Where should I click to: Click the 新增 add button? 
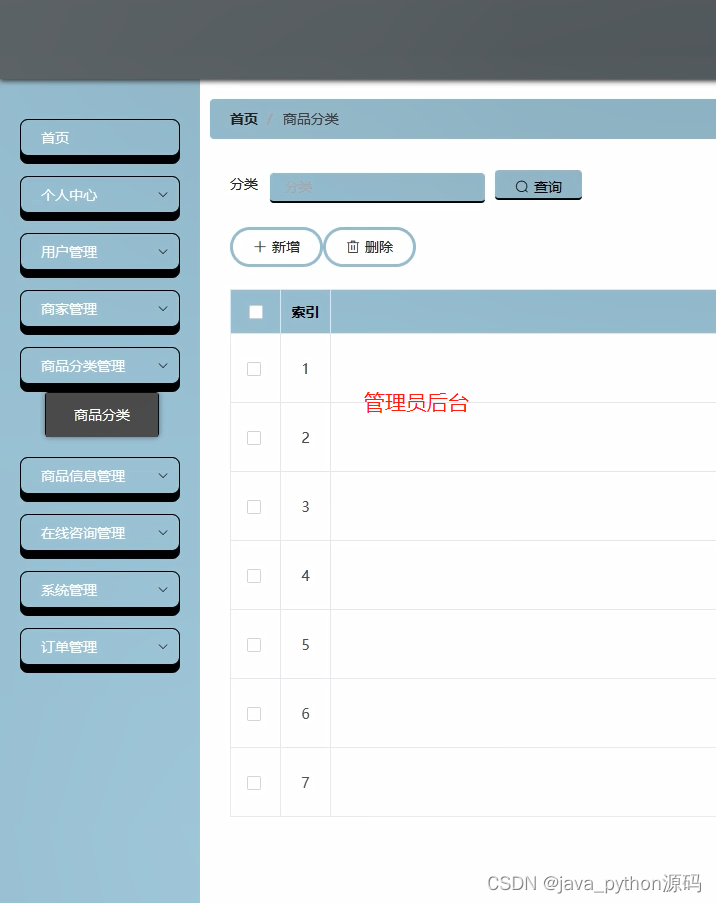coord(276,247)
